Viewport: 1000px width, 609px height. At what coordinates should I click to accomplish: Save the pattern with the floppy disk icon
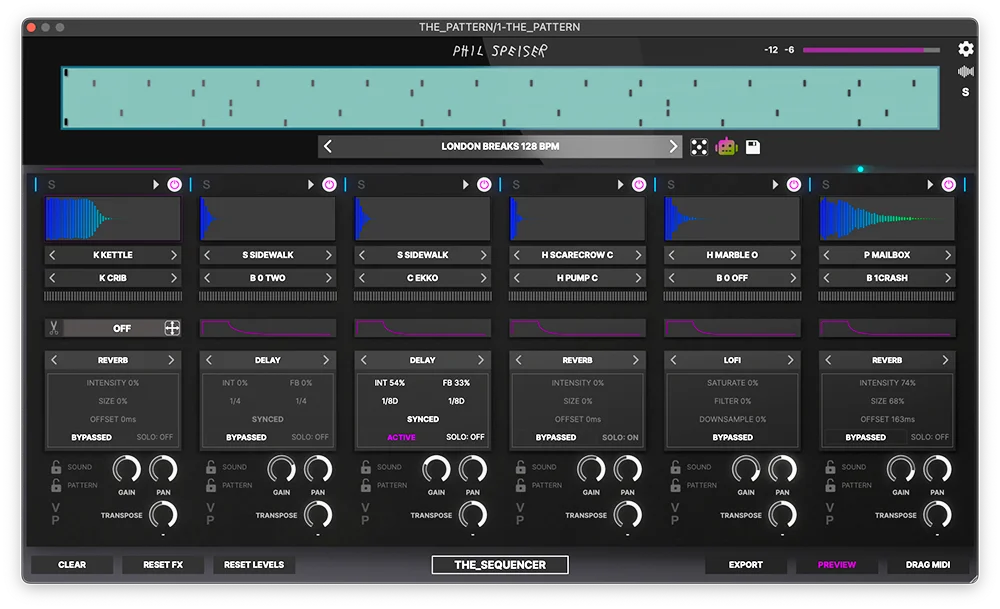pos(753,147)
